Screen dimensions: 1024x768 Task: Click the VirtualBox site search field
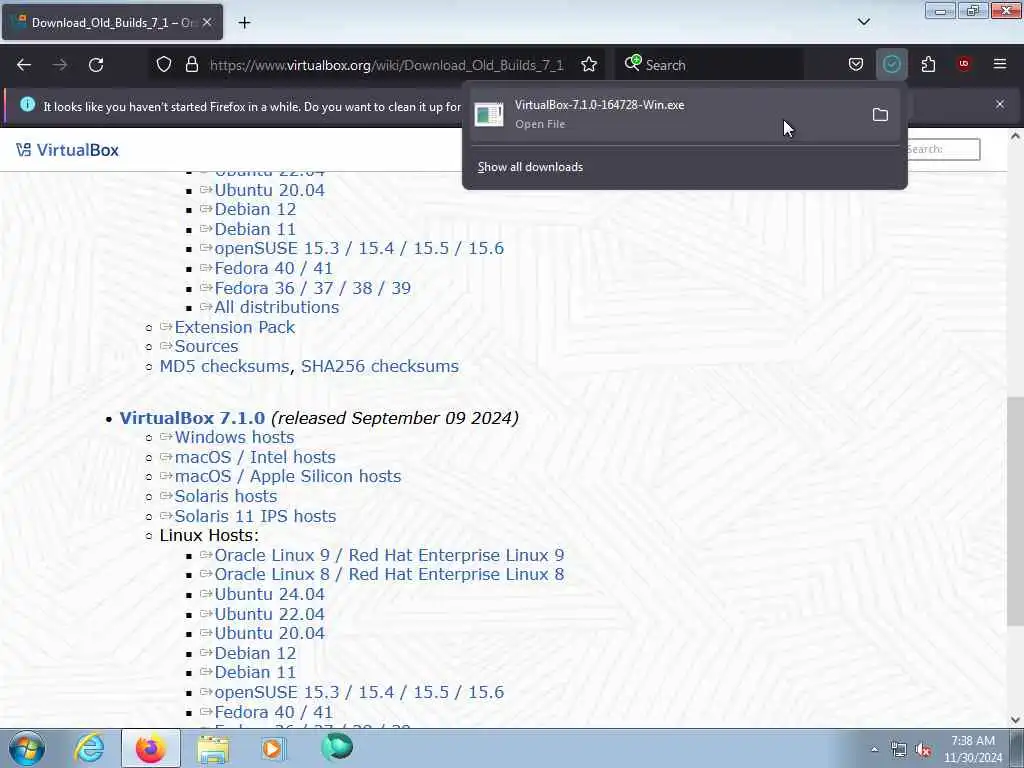[x=943, y=149]
